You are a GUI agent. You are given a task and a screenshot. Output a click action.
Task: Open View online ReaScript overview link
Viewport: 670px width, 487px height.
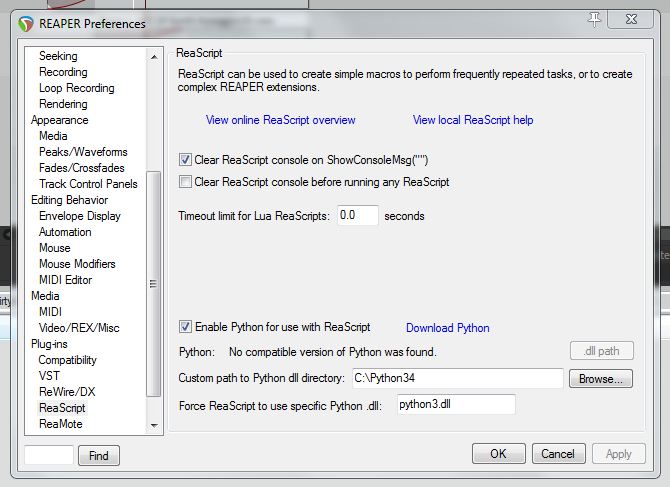[280, 120]
